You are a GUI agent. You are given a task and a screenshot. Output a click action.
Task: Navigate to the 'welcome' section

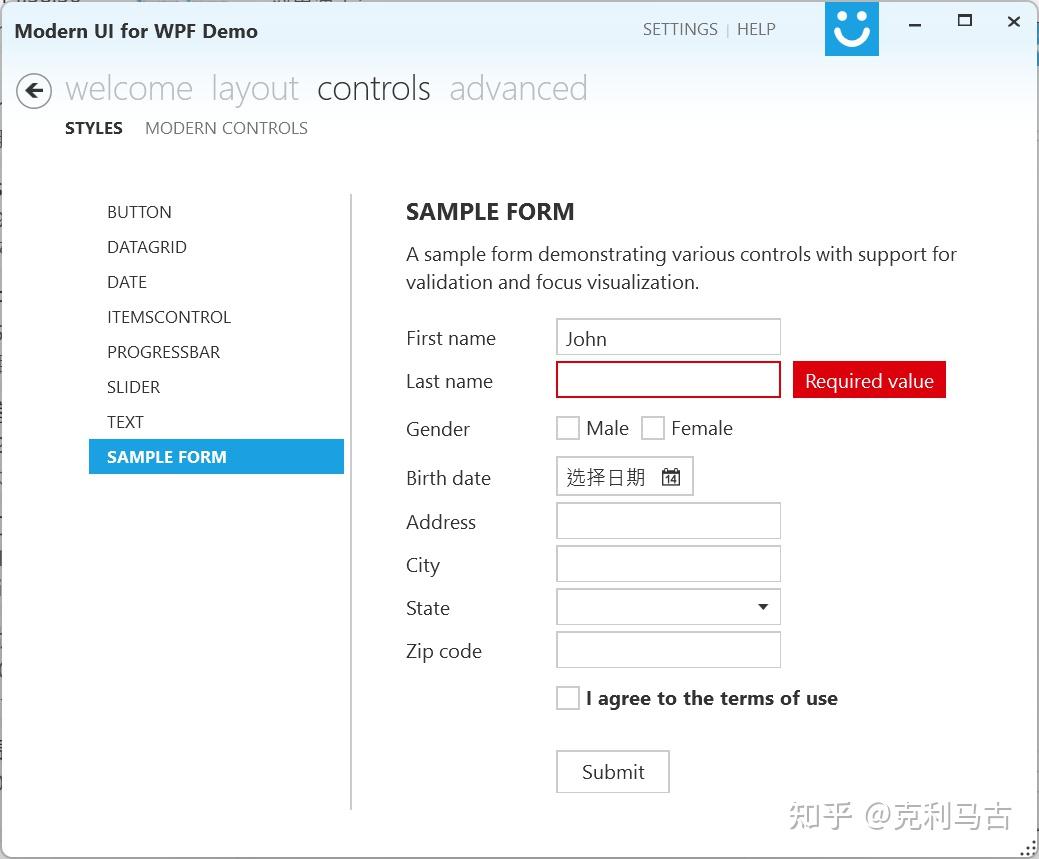[x=129, y=88]
